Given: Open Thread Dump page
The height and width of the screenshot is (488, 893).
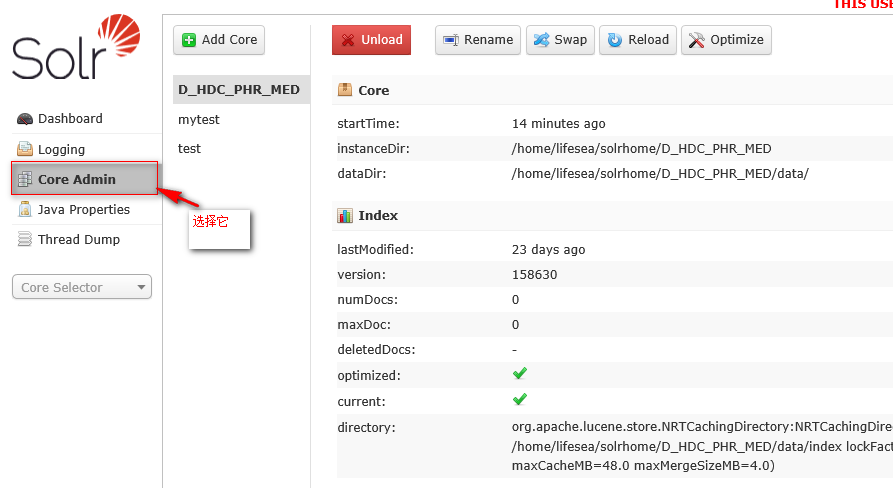Looking at the screenshot, I should point(79,239).
